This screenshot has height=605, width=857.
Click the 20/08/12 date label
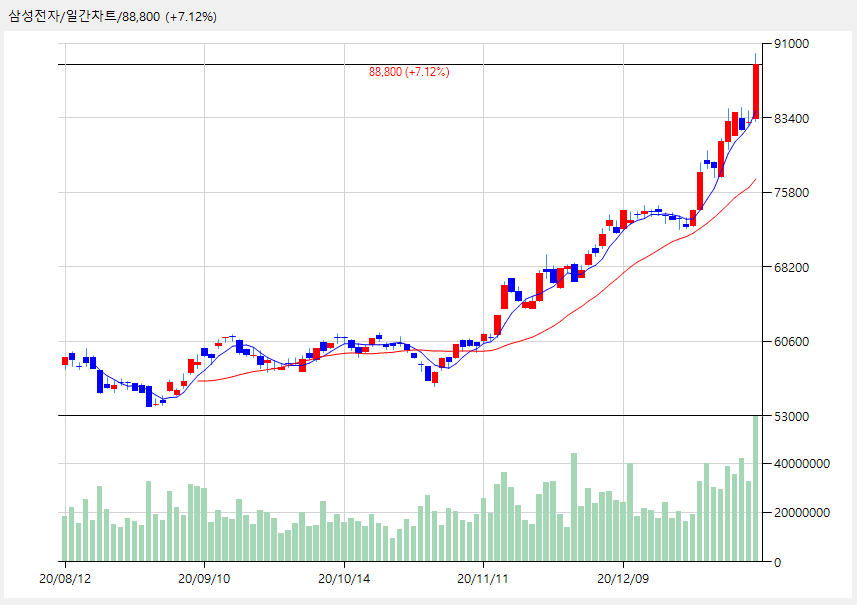pos(65,579)
